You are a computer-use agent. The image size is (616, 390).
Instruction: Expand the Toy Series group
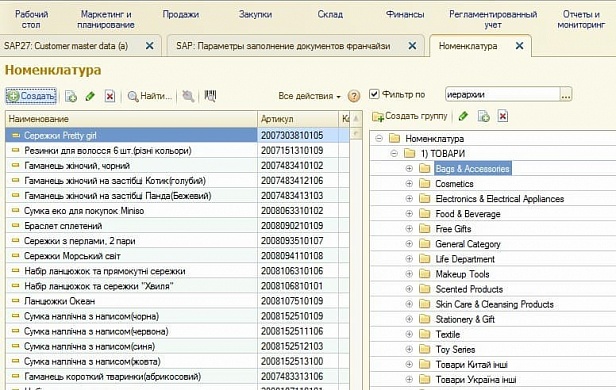coord(409,350)
